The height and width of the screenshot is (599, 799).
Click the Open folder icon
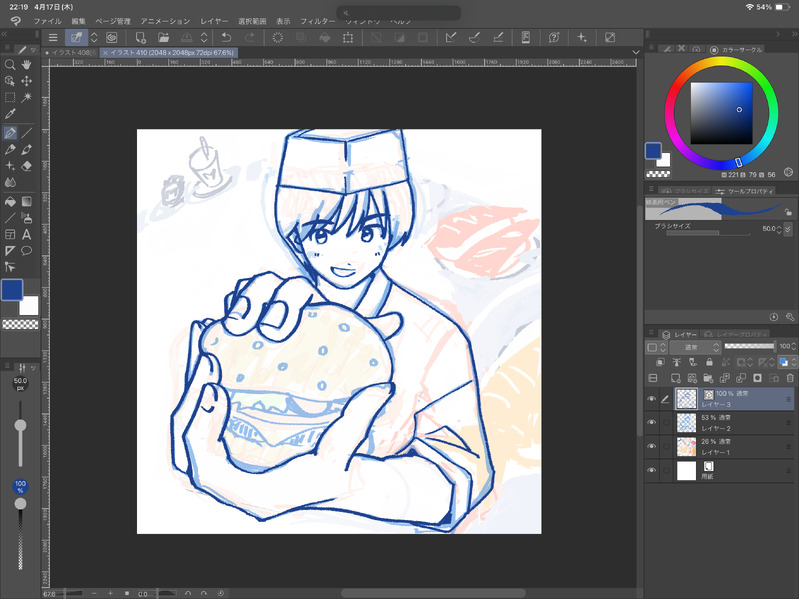(x=163, y=38)
